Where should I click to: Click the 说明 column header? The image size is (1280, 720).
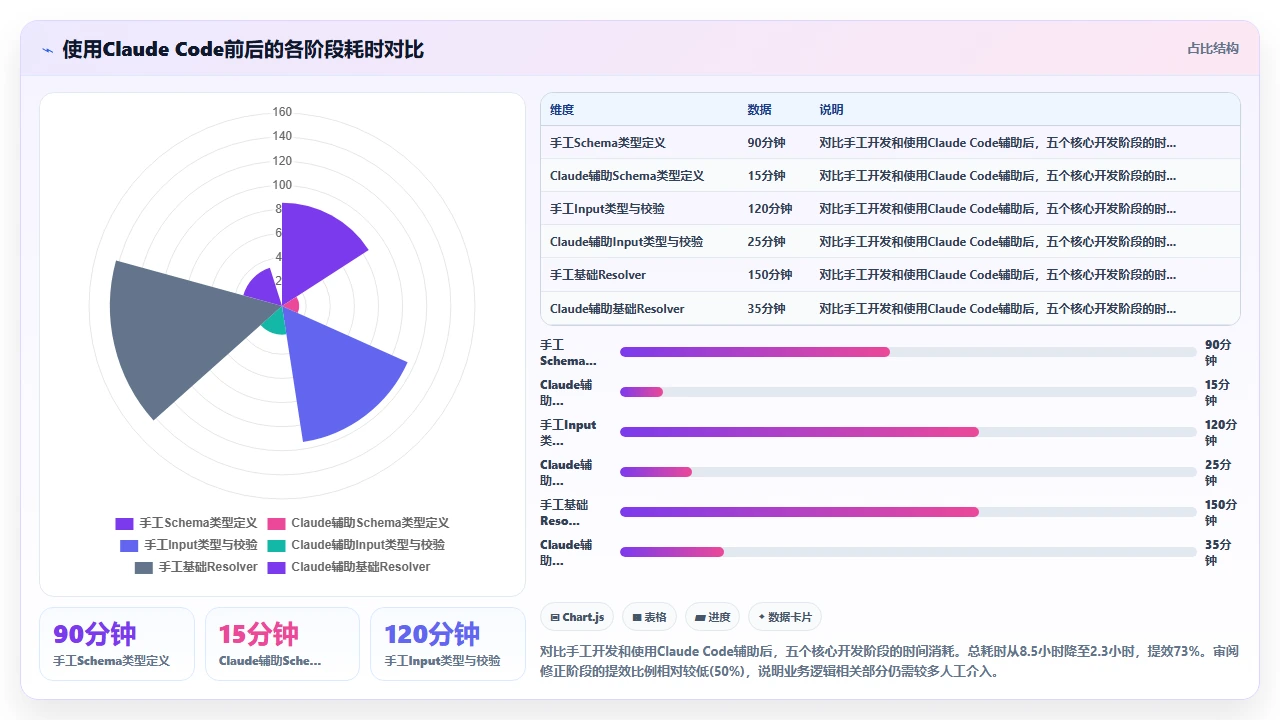pos(832,110)
